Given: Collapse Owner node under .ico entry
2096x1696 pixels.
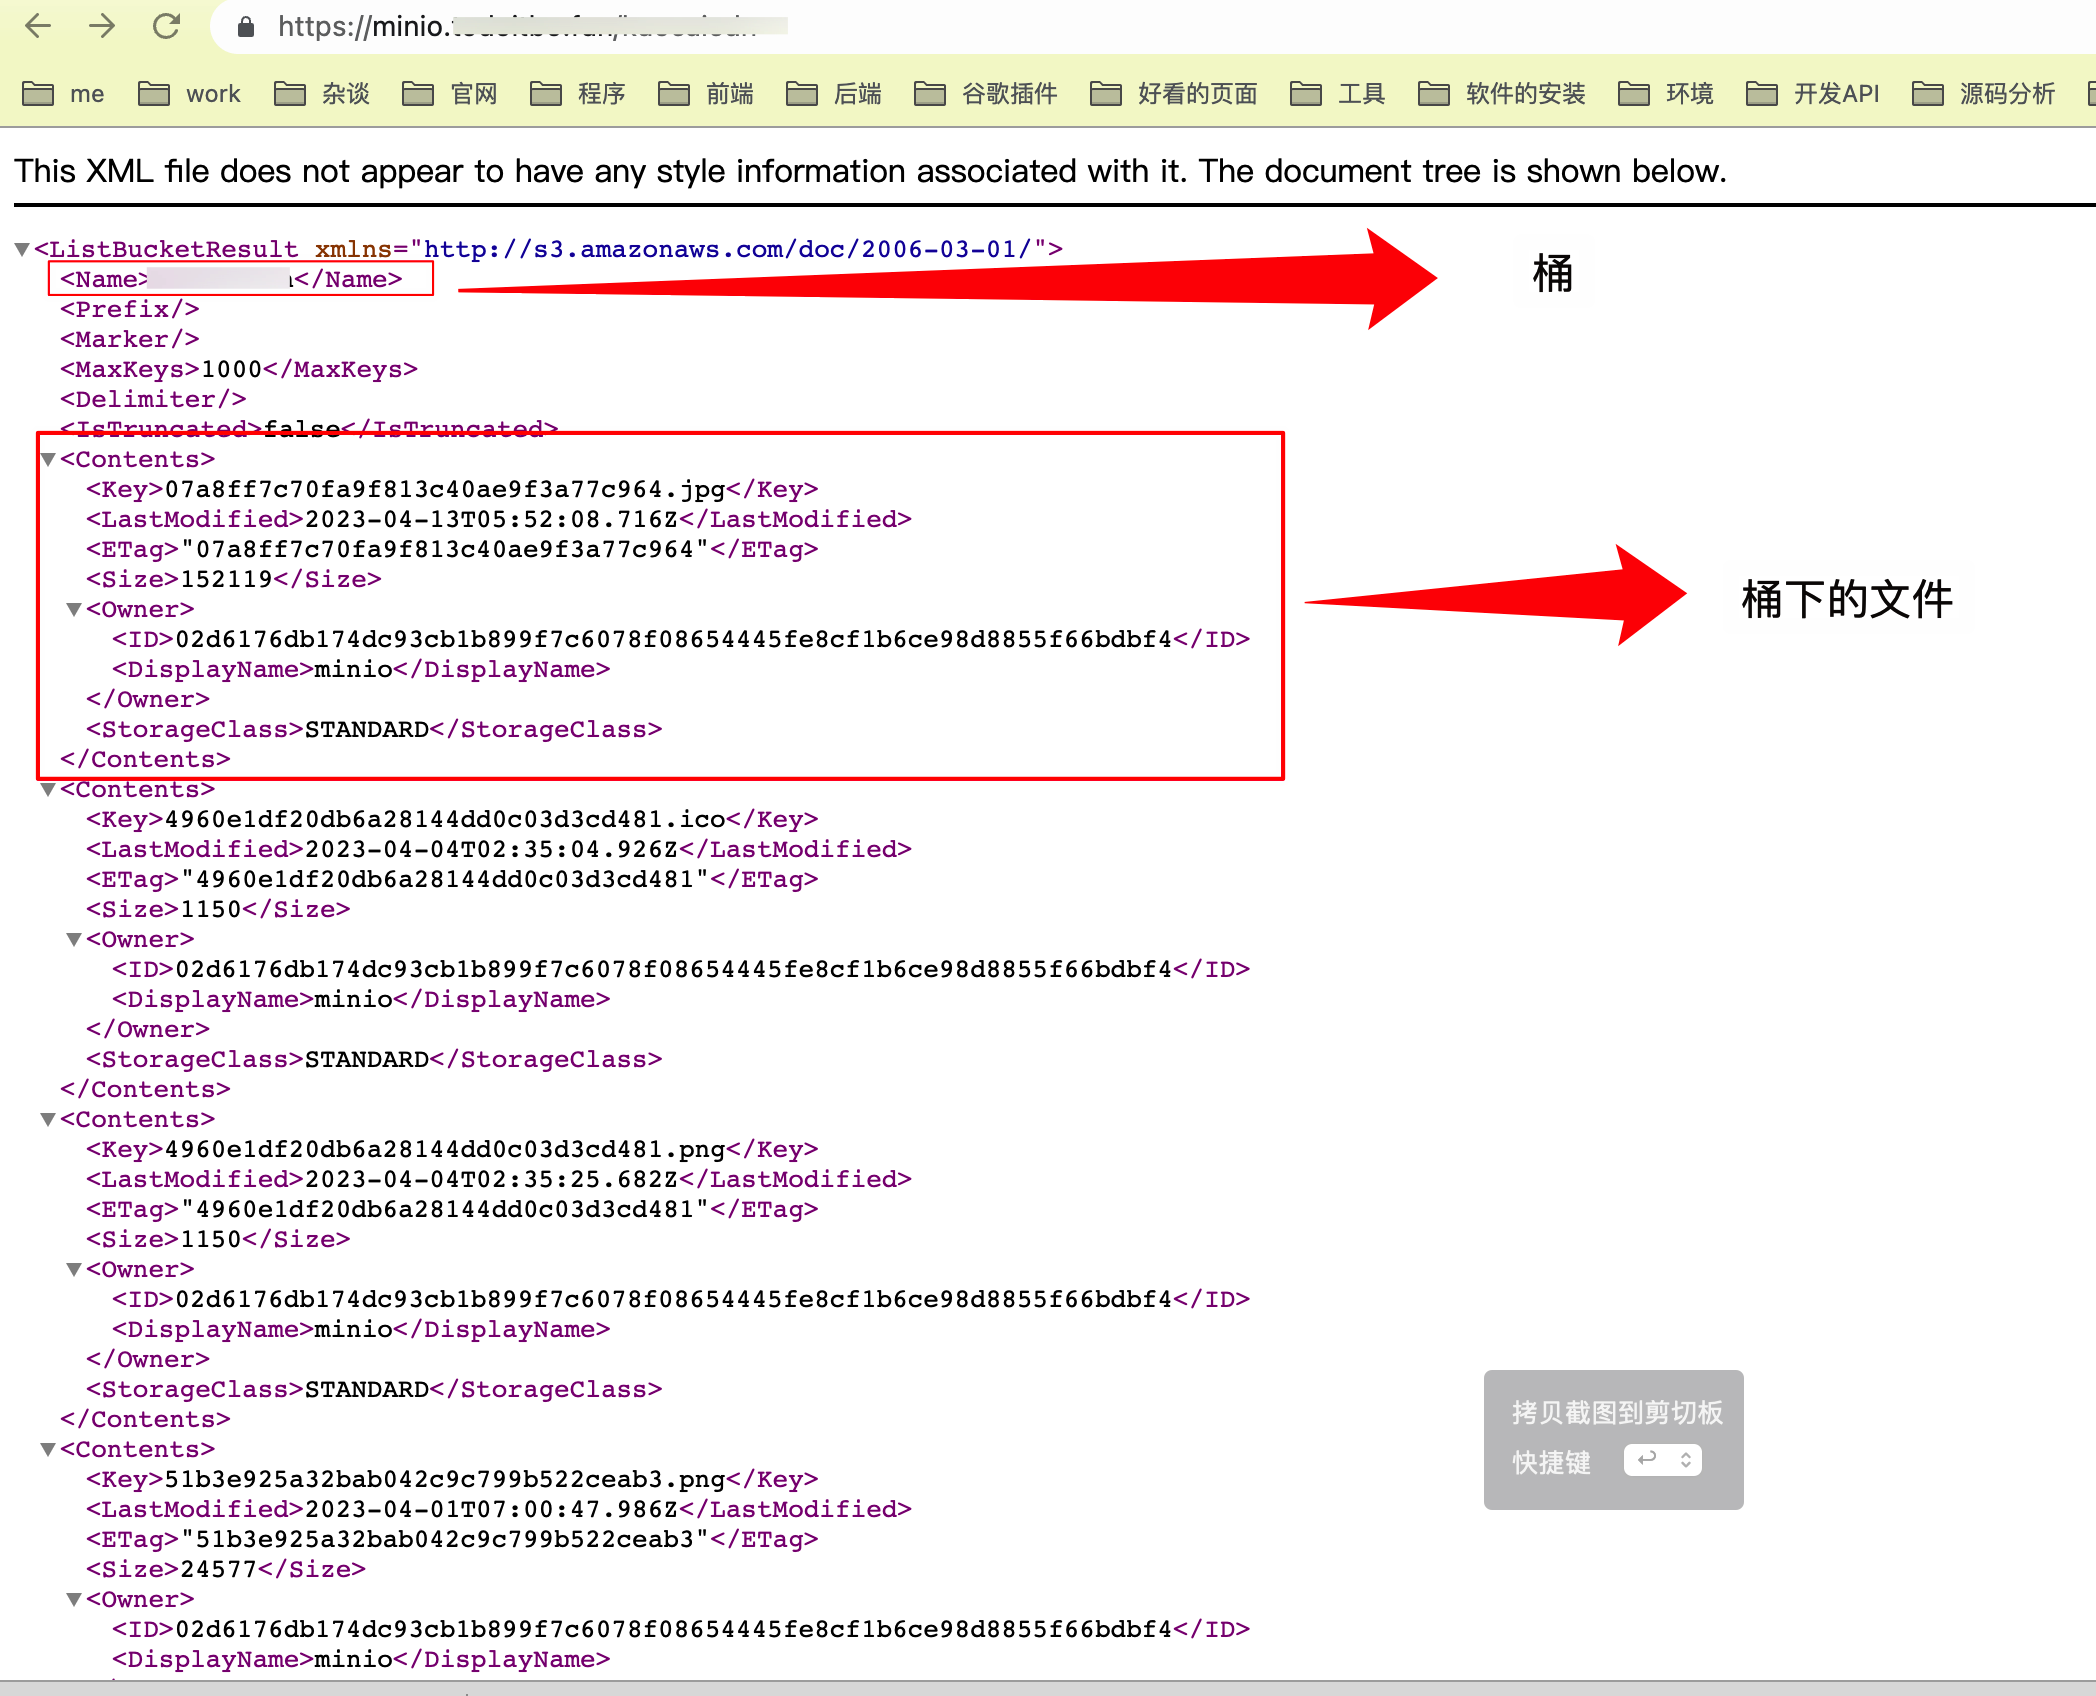Looking at the screenshot, I should coord(74,940).
